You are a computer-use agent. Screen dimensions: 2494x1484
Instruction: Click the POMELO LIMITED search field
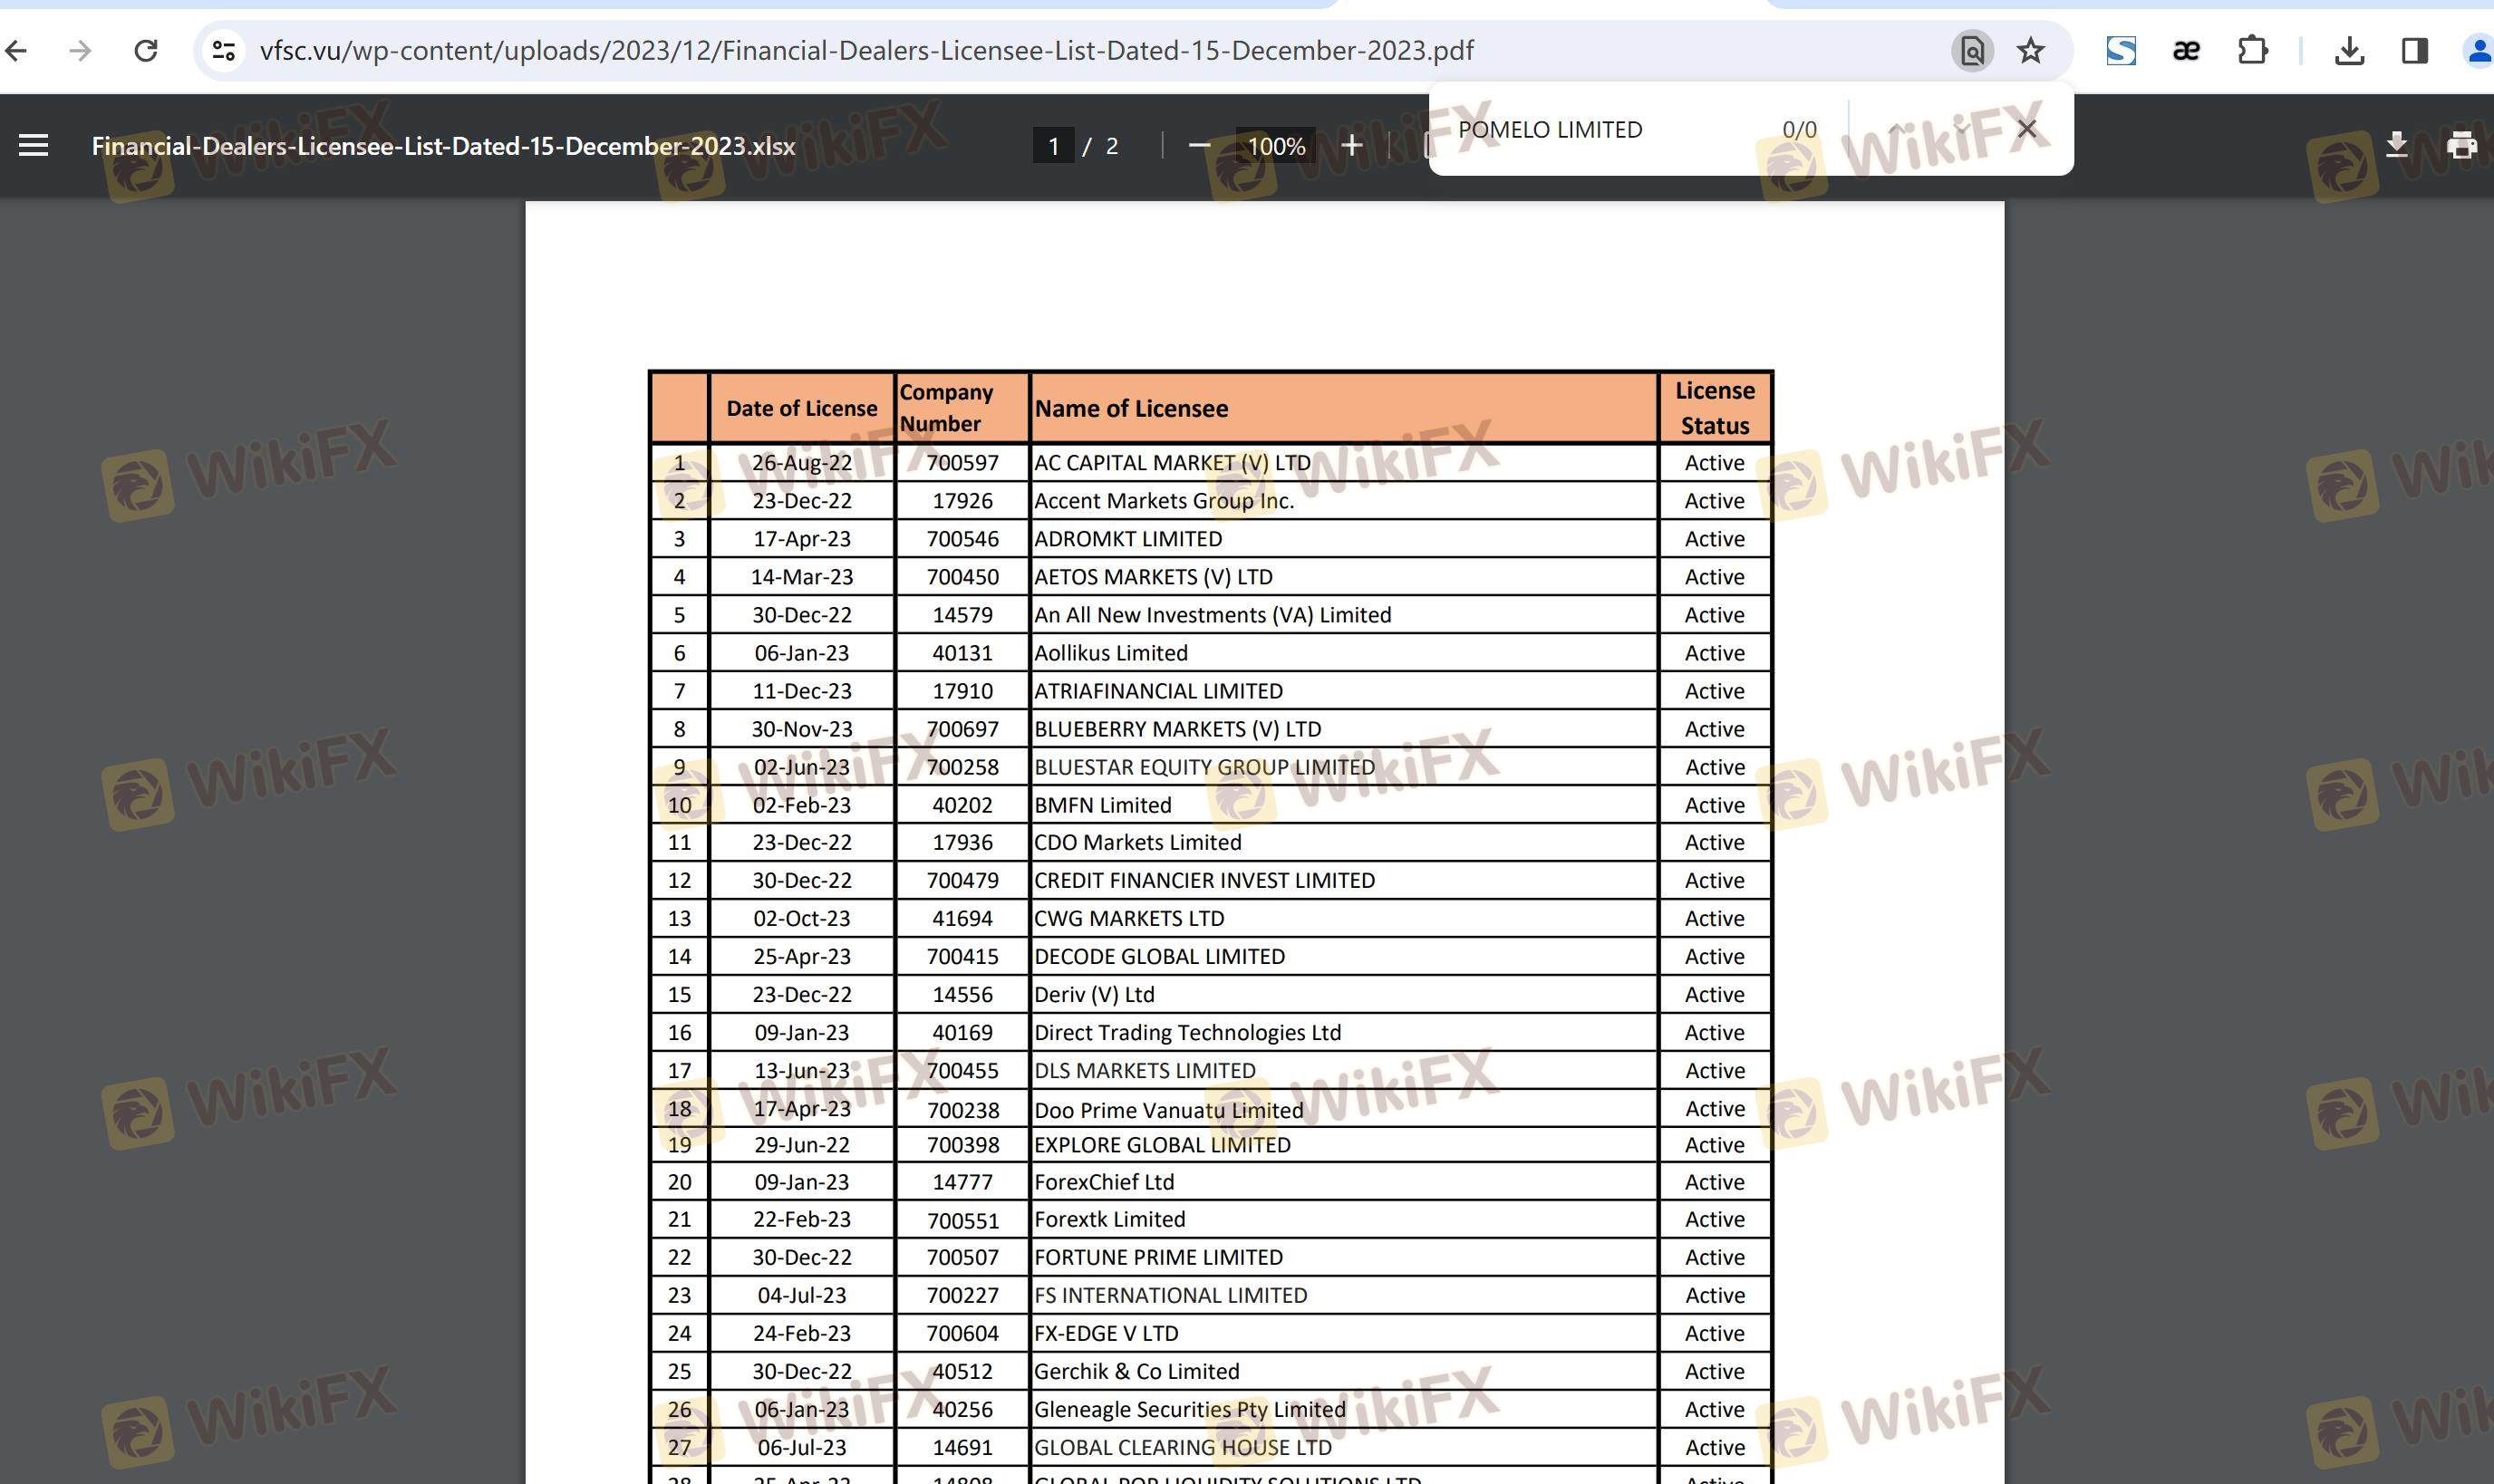(1600, 130)
